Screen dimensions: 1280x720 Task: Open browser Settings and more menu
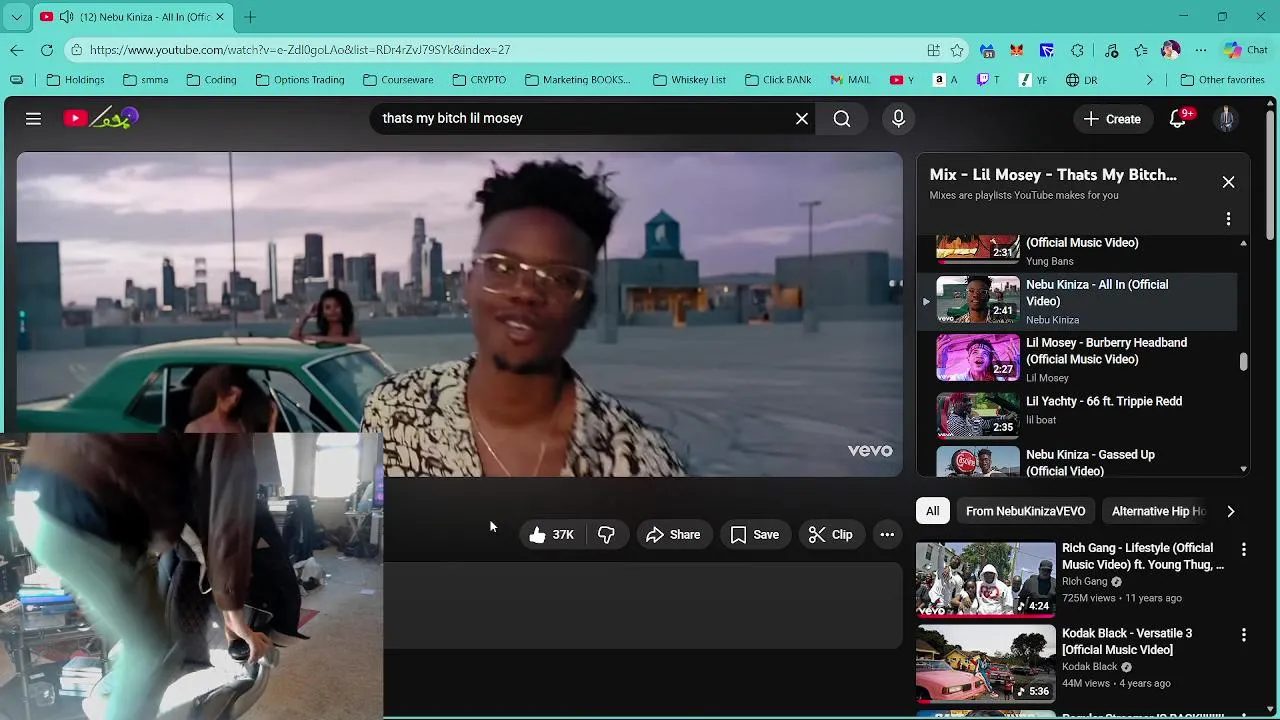click(x=1201, y=50)
